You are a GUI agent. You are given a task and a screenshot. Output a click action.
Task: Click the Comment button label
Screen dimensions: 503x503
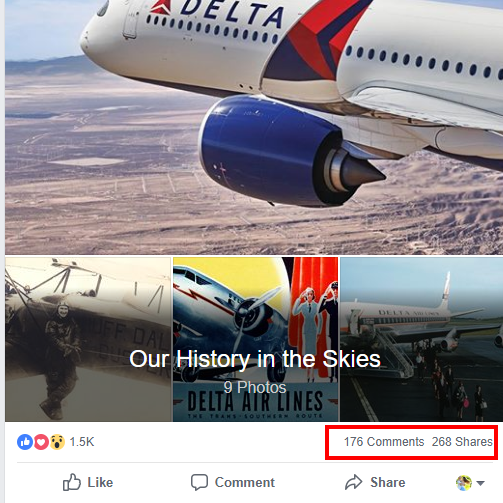tap(245, 482)
